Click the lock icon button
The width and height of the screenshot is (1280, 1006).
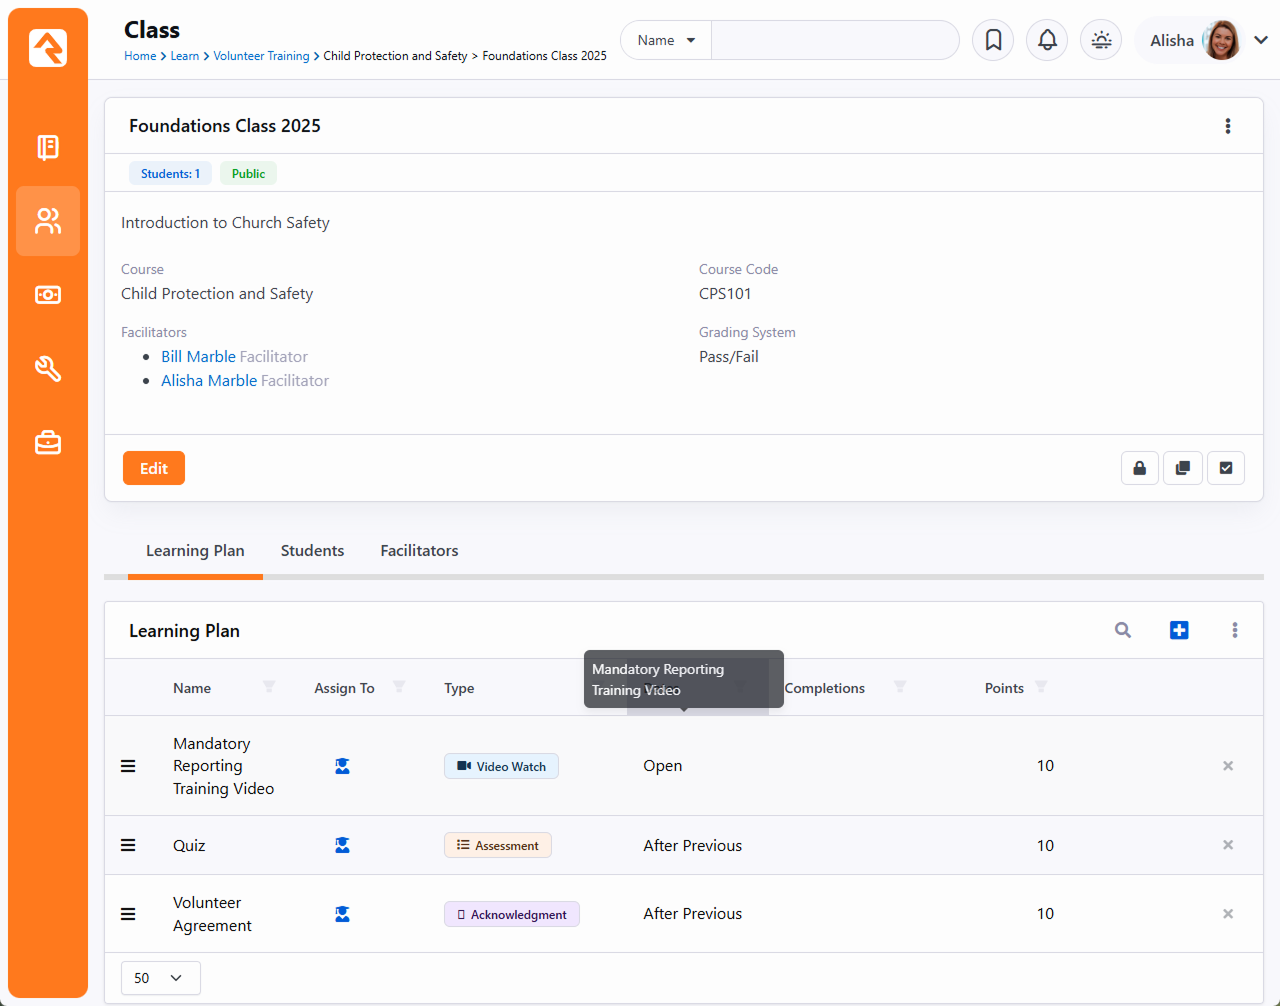(x=1139, y=468)
